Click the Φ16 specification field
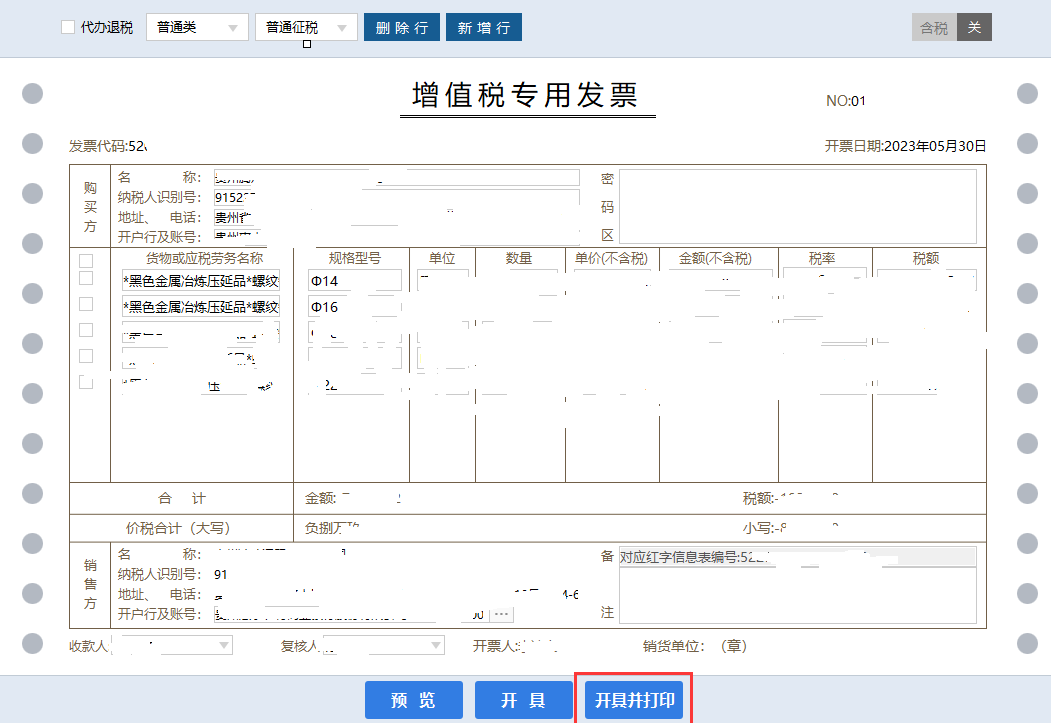 click(354, 307)
